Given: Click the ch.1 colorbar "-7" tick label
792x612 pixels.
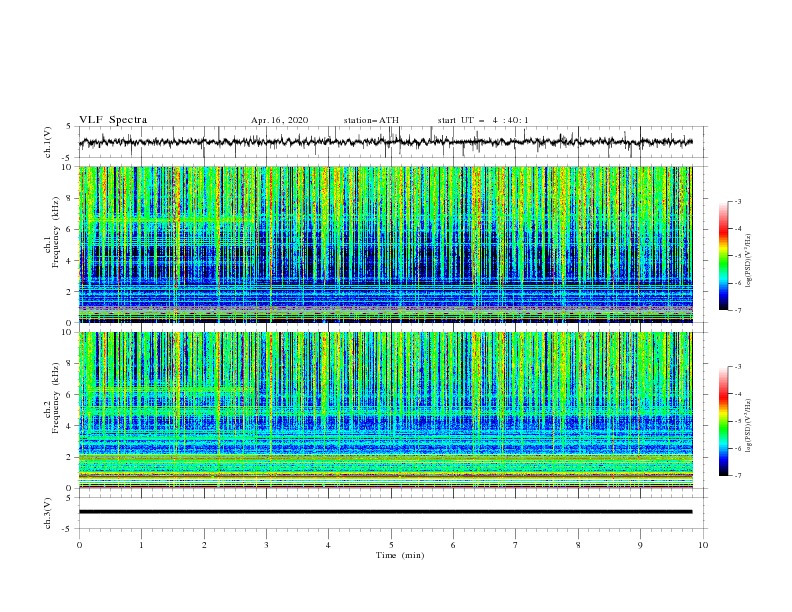Looking at the screenshot, I should [738, 310].
